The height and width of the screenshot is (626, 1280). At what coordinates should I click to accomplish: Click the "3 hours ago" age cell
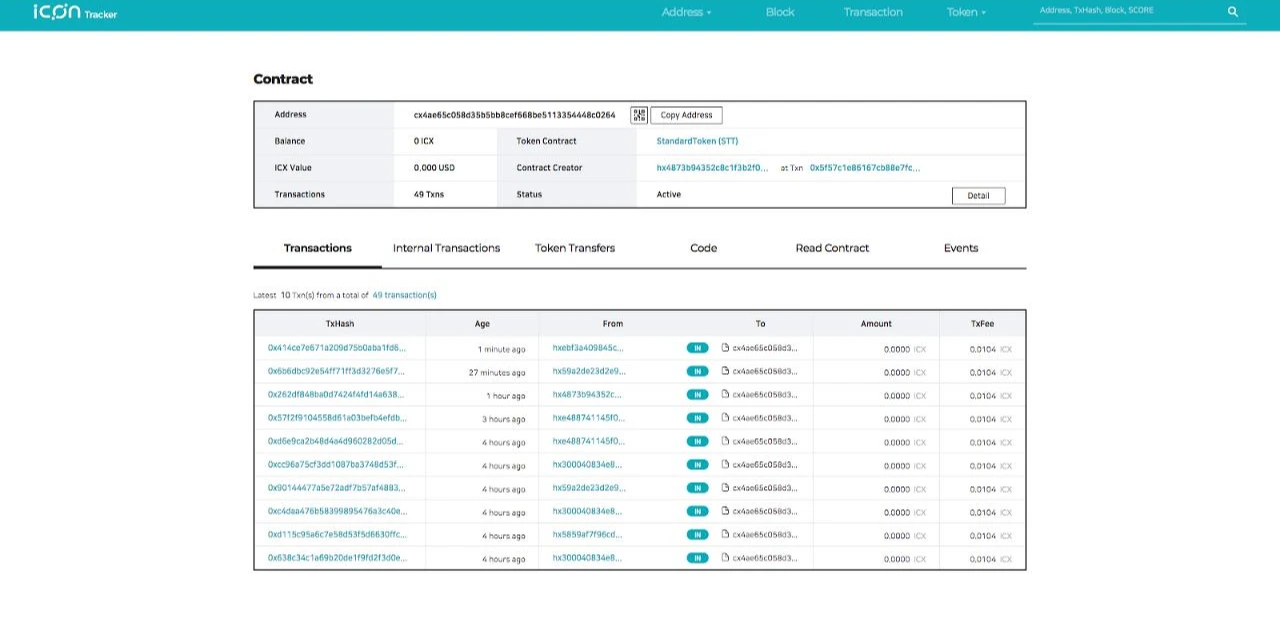coord(503,419)
